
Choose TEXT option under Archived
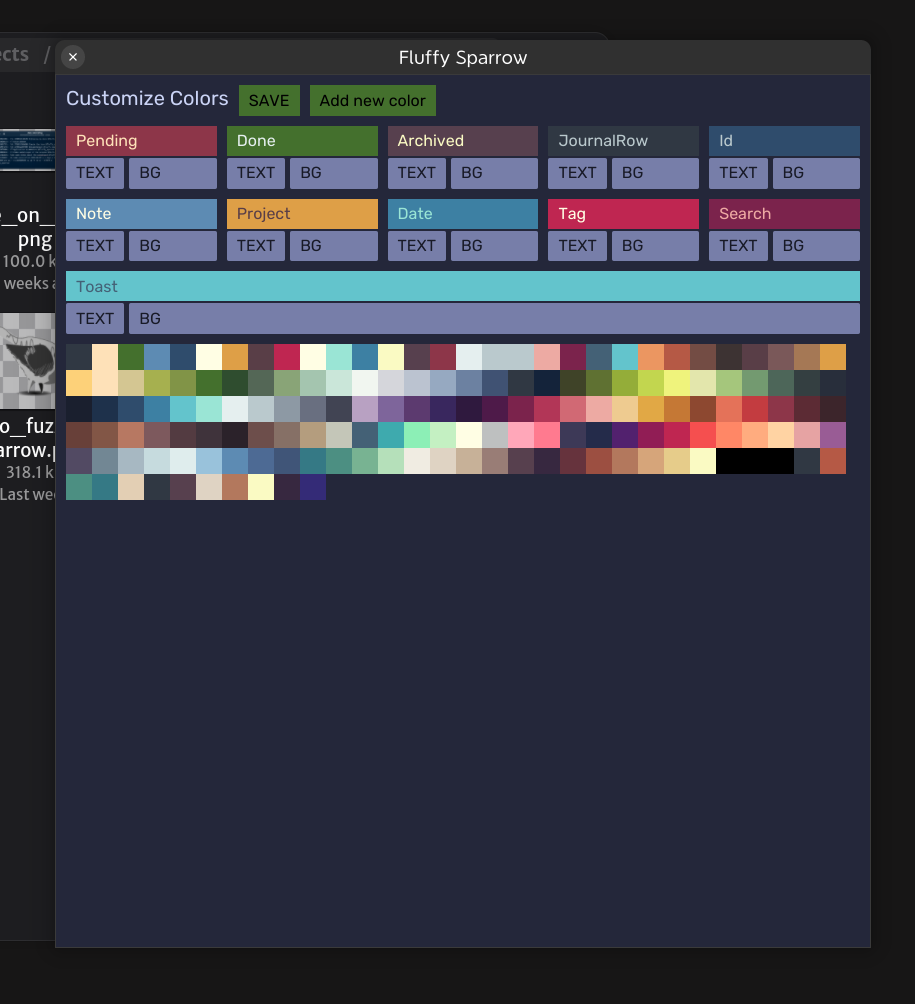[x=417, y=173]
